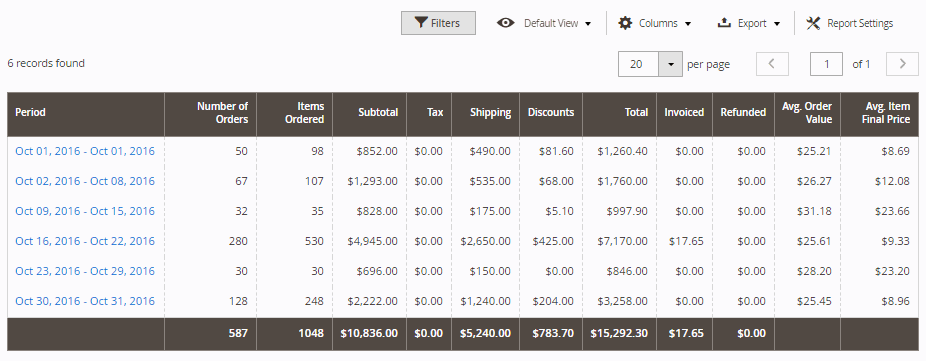The height and width of the screenshot is (361, 926).
Task: Select the $28.20 avg order value cell
Action: [x=807, y=271]
